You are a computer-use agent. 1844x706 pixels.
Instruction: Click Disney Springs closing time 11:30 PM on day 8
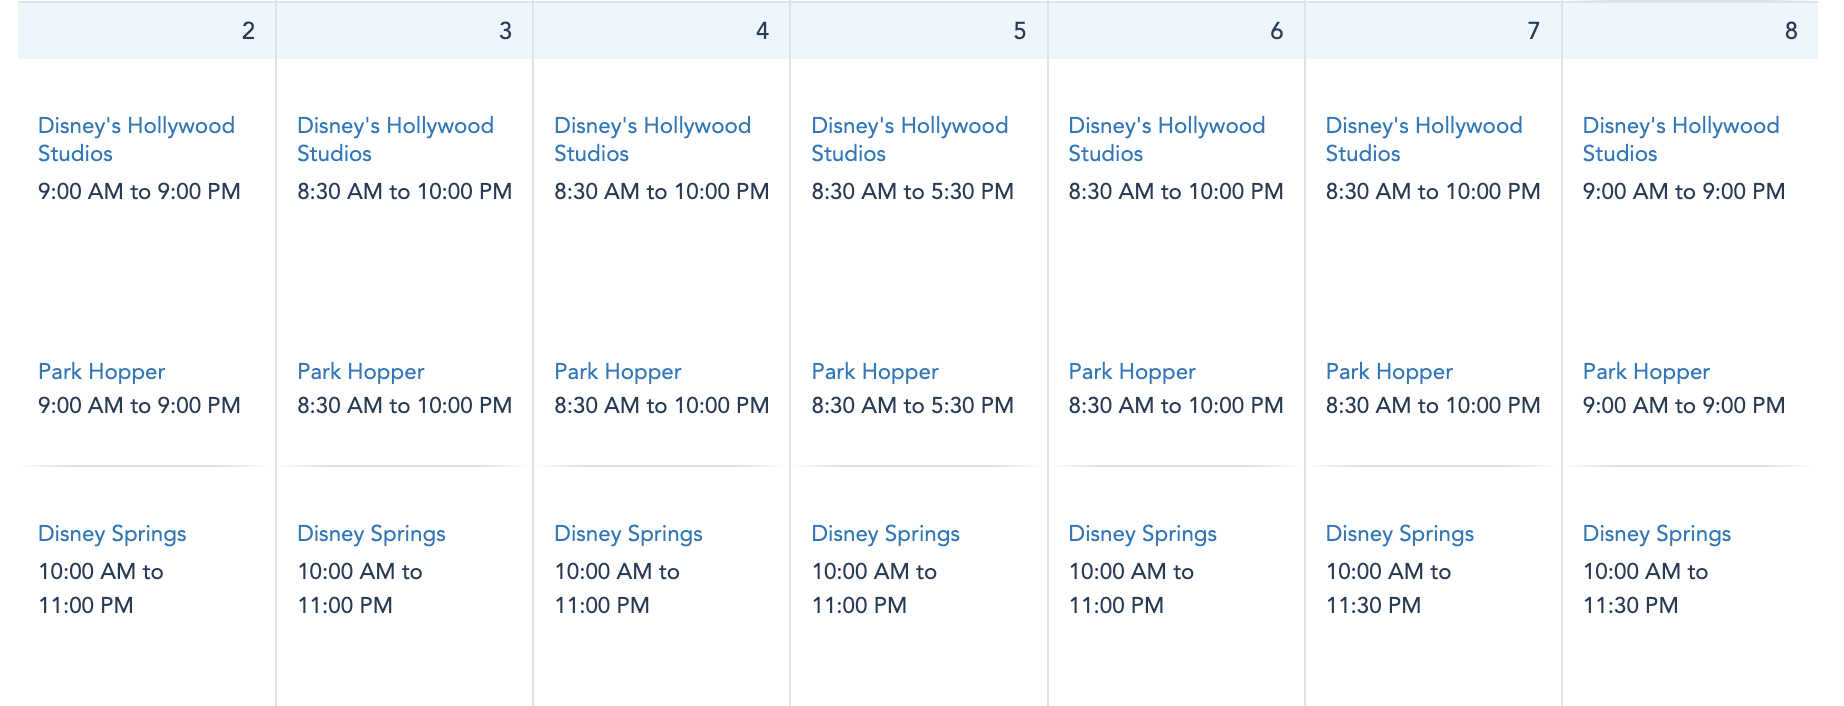click(1629, 605)
